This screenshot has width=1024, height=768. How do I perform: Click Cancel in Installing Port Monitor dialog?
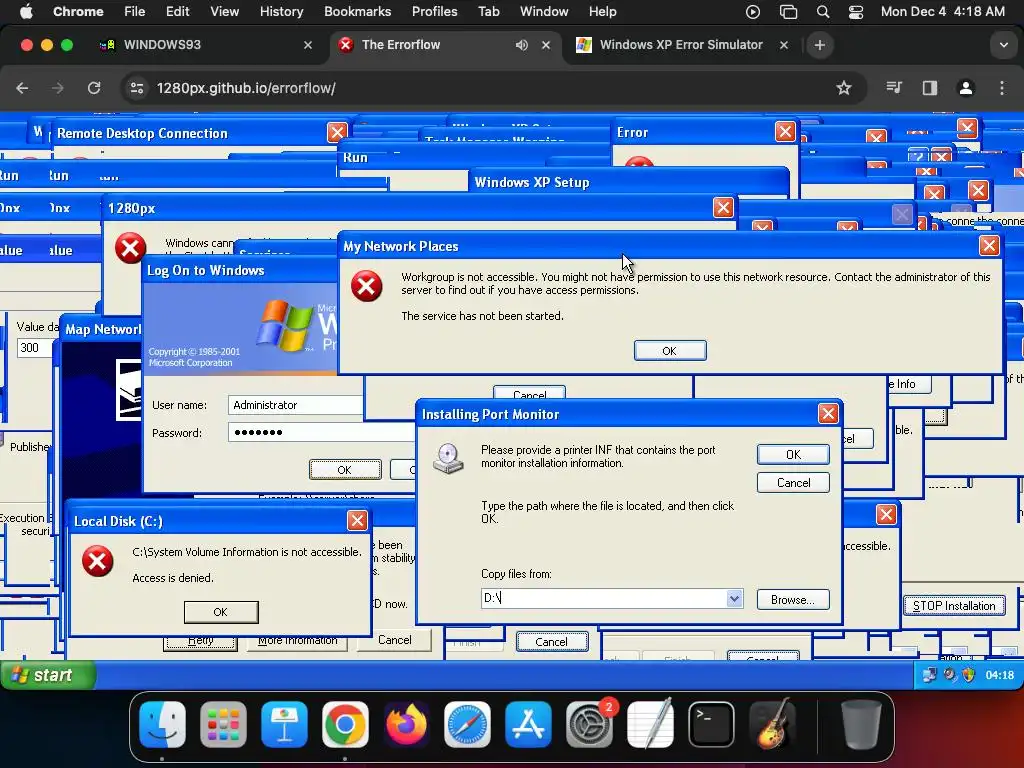pyautogui.click(x=793, y=483)
